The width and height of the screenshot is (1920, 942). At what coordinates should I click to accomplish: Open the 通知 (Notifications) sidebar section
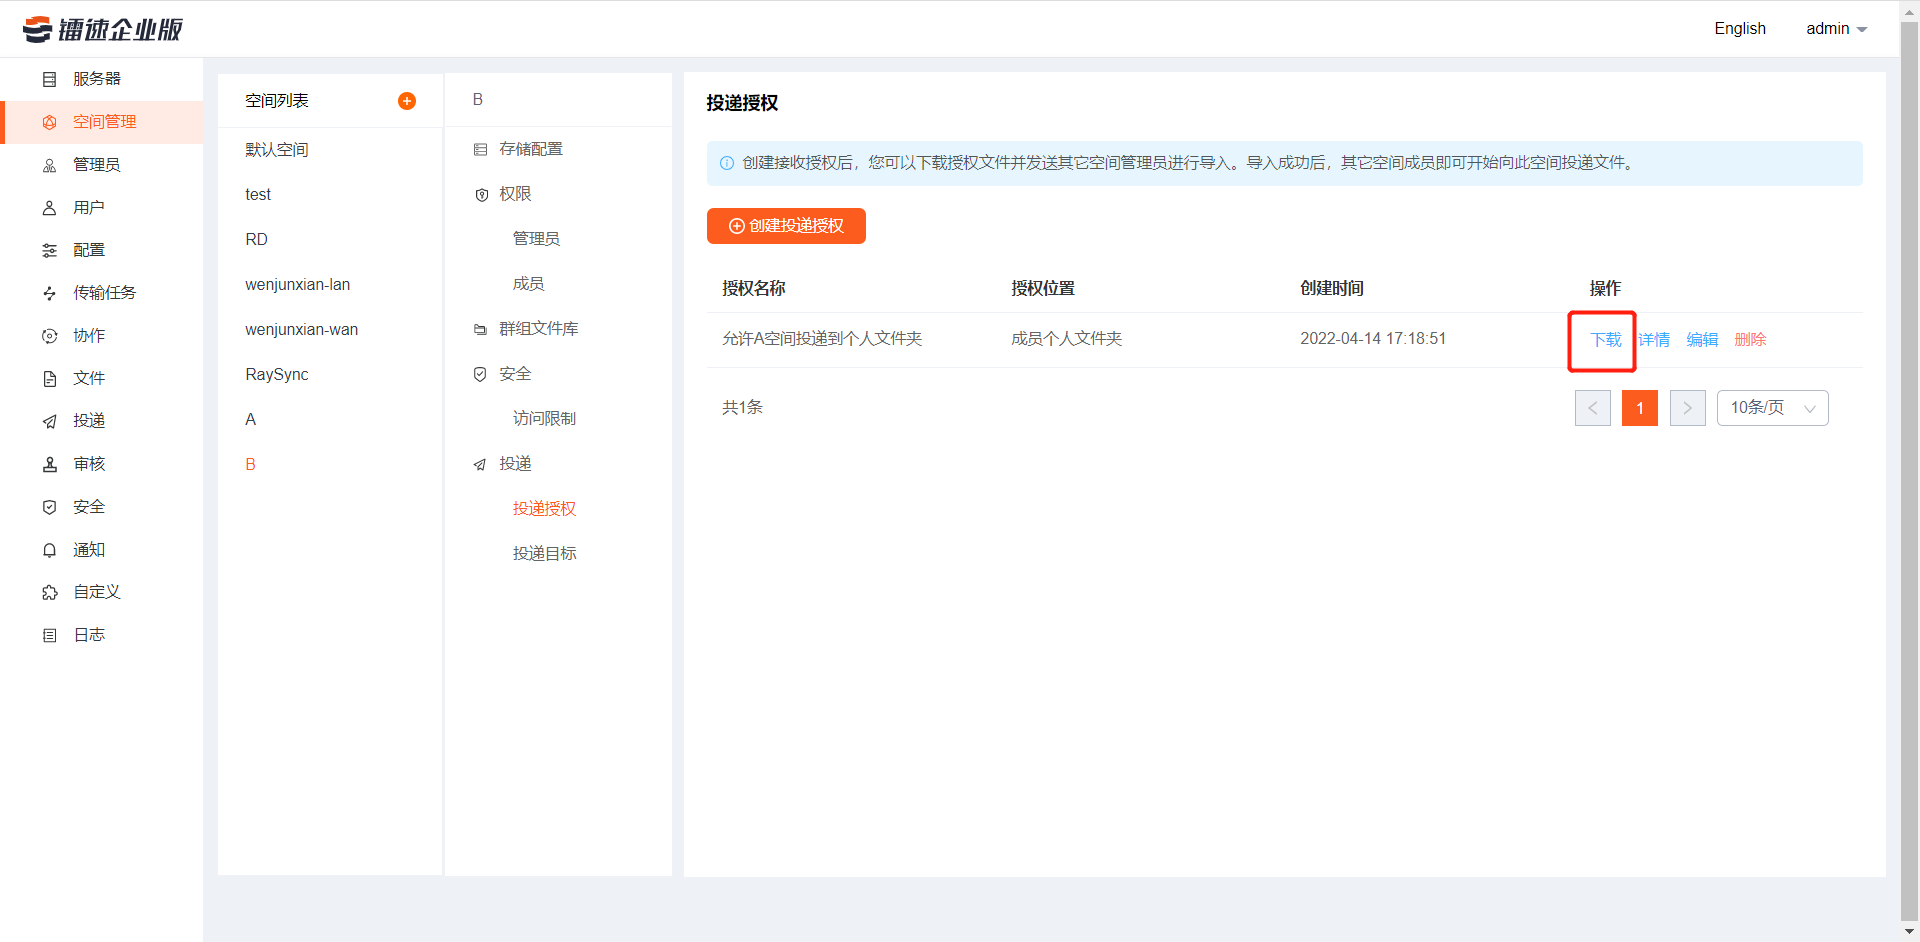88,549
